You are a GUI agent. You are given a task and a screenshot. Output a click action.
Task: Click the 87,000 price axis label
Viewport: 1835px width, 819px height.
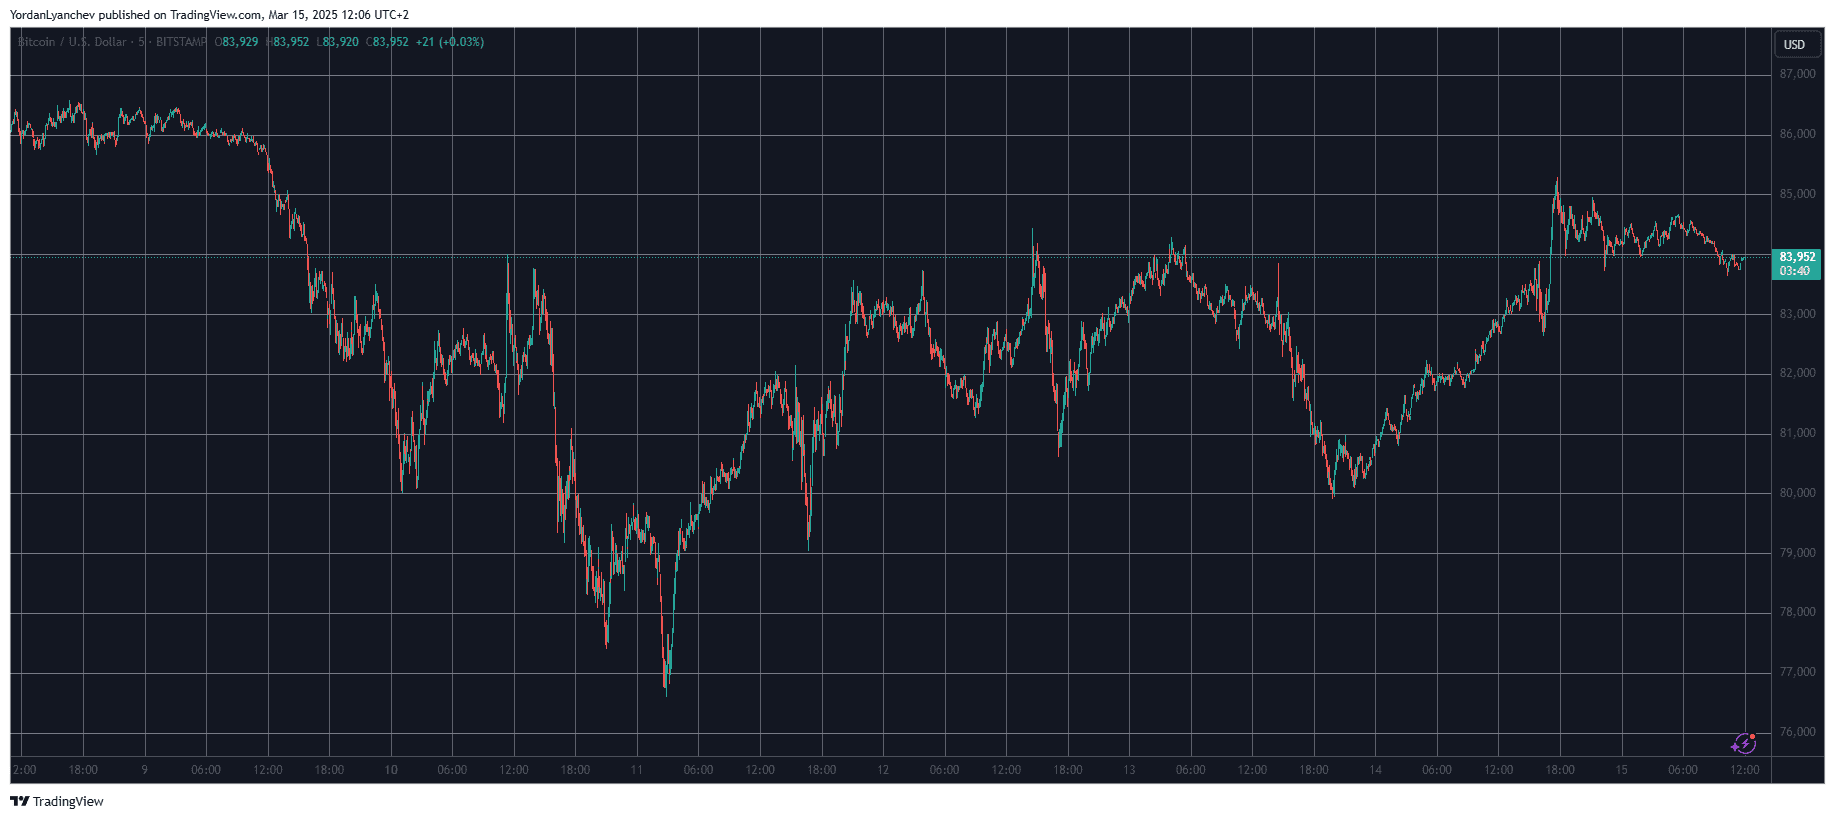[1797, 74]
